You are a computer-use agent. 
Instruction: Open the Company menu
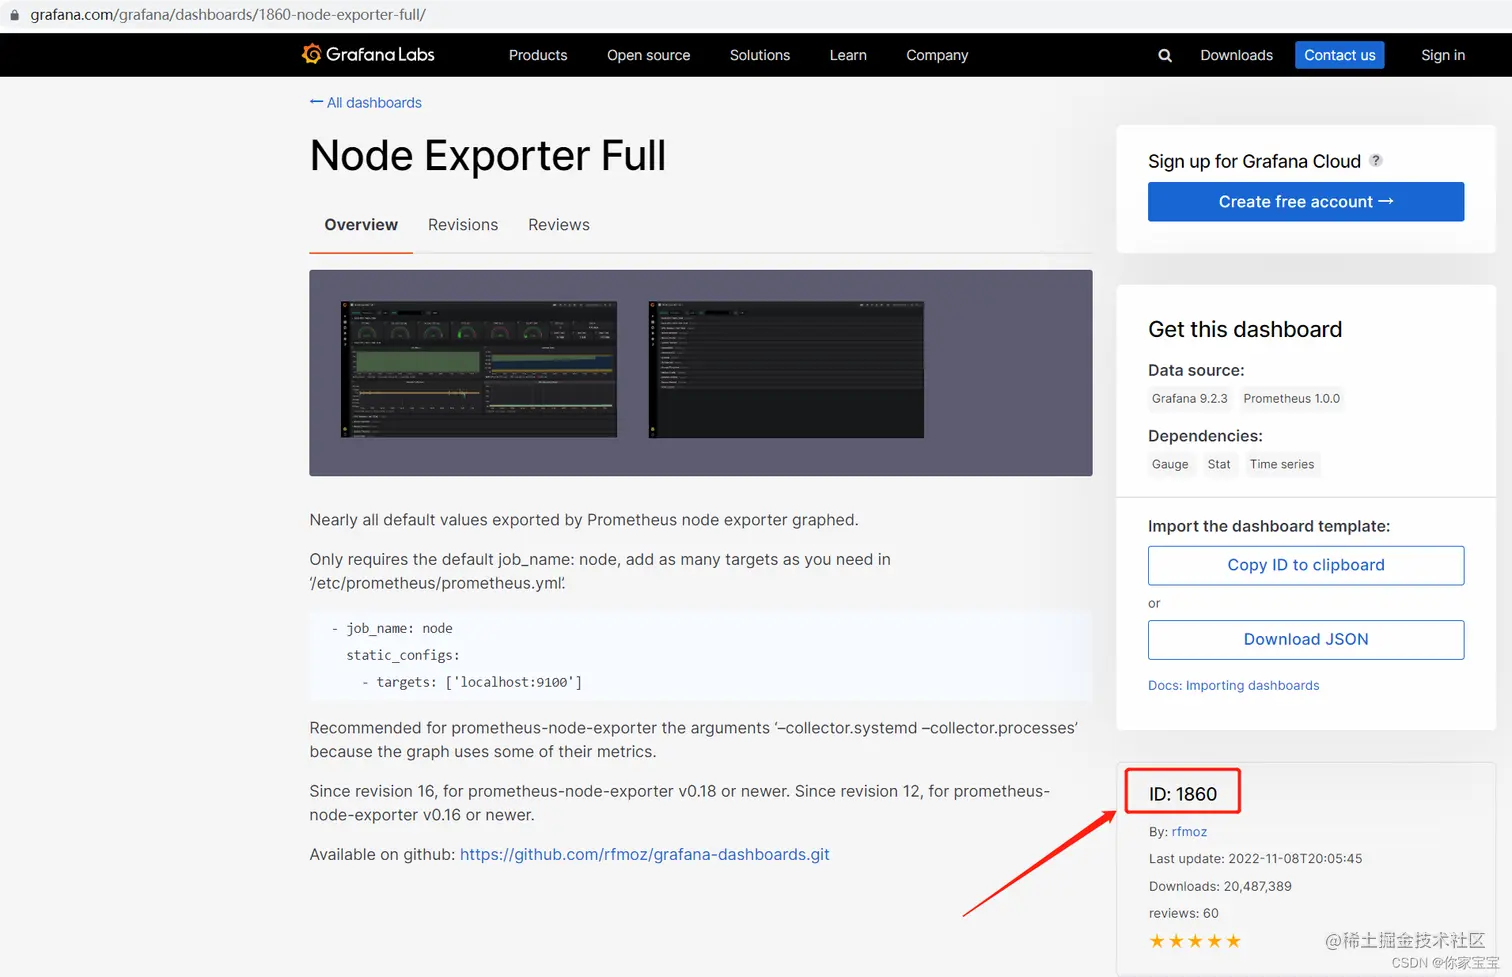[937, 55]
